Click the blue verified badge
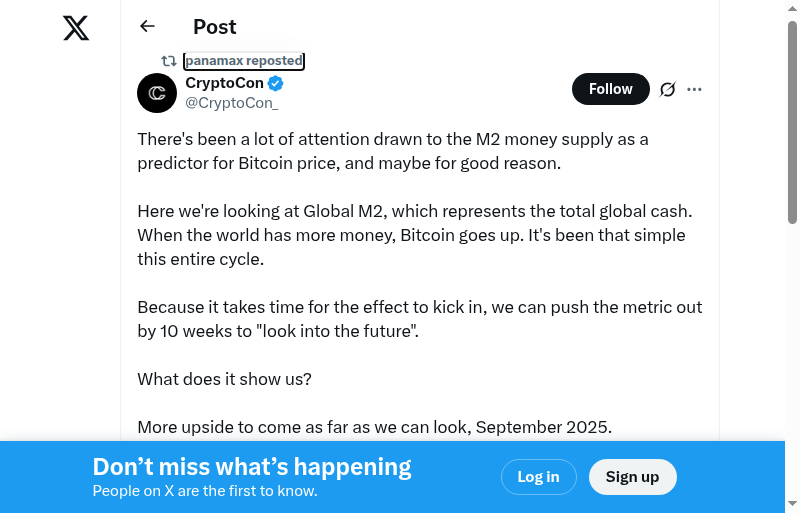This screenshot has height=513, width=800. click(x=275, y=84)
